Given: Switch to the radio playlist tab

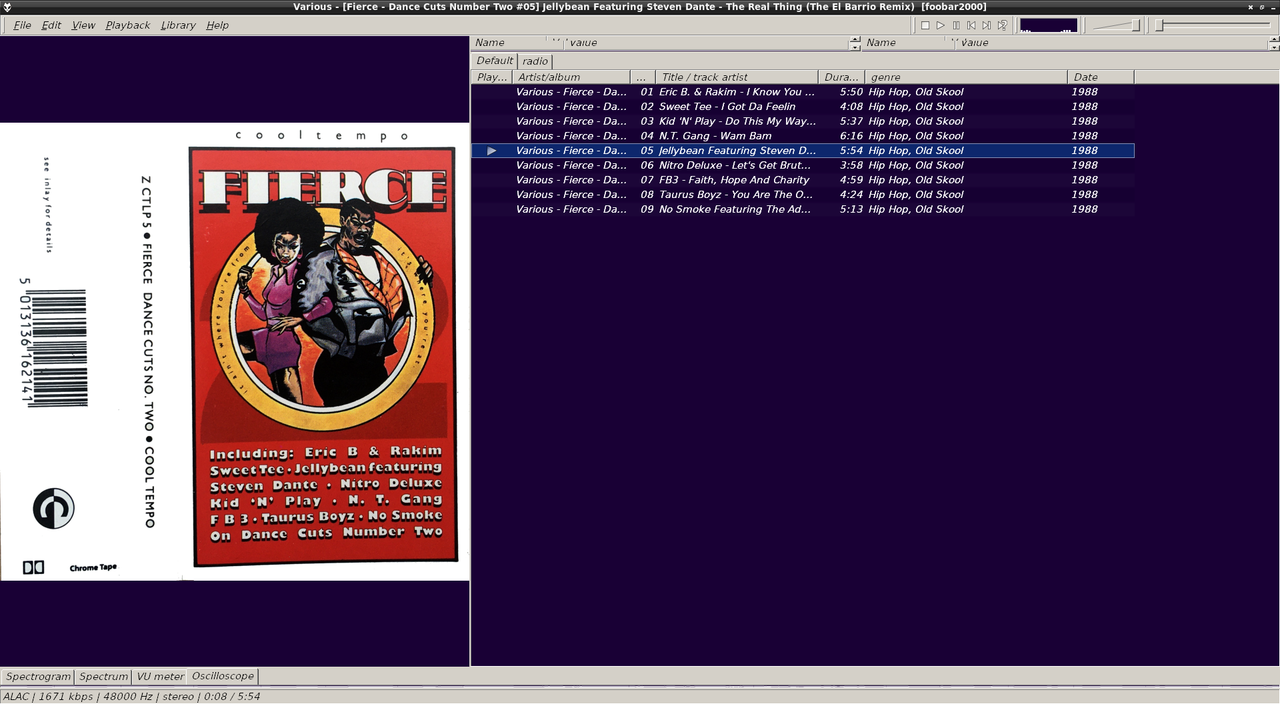Looking at the screenshot, I should pos(535,61).
